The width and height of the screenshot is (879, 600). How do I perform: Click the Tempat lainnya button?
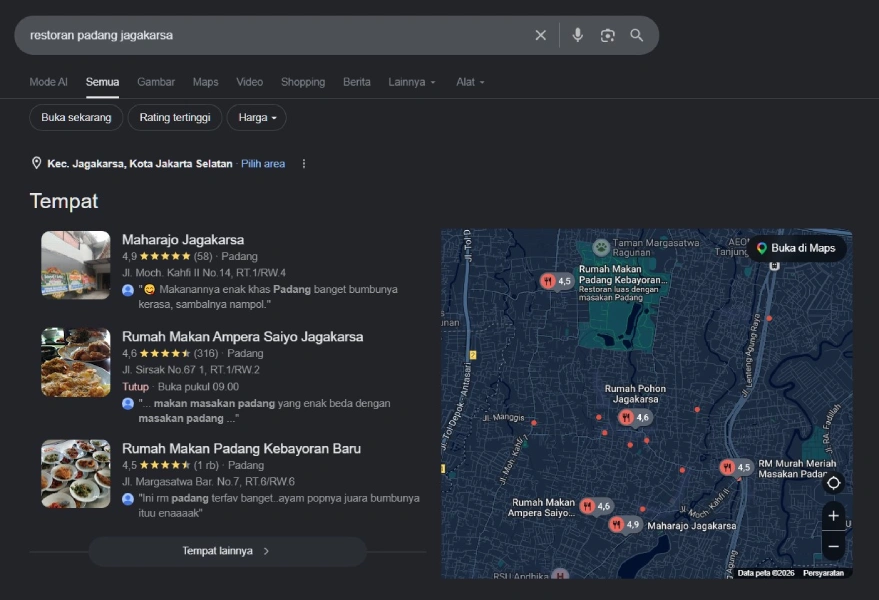click(x=228, y=551)
